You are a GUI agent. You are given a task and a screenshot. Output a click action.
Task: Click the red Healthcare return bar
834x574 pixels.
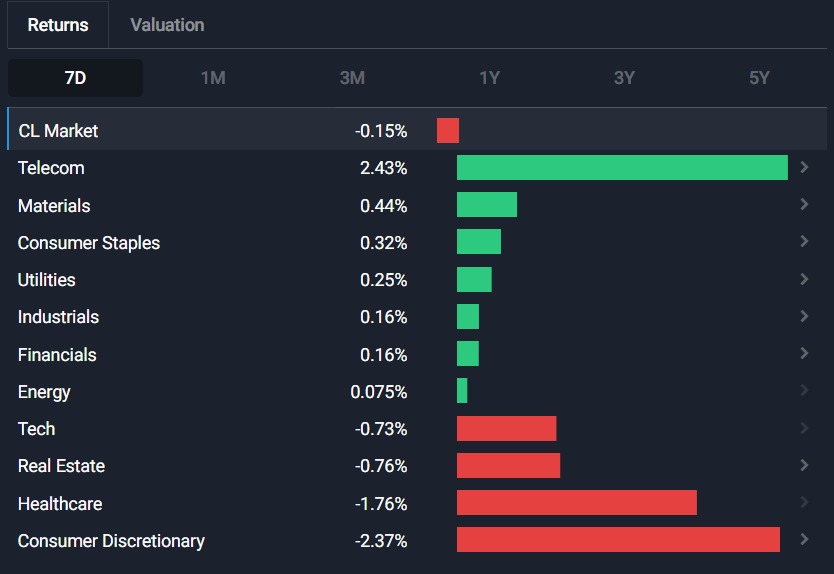pos(576,503)
